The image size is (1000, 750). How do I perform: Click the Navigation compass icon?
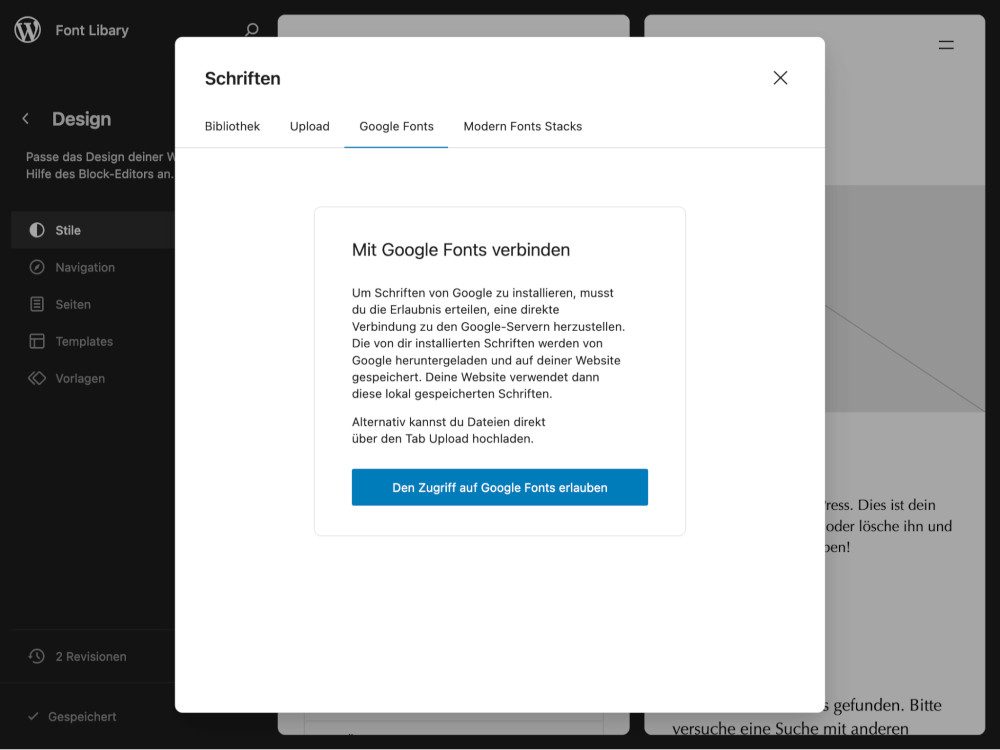[37, 267]
